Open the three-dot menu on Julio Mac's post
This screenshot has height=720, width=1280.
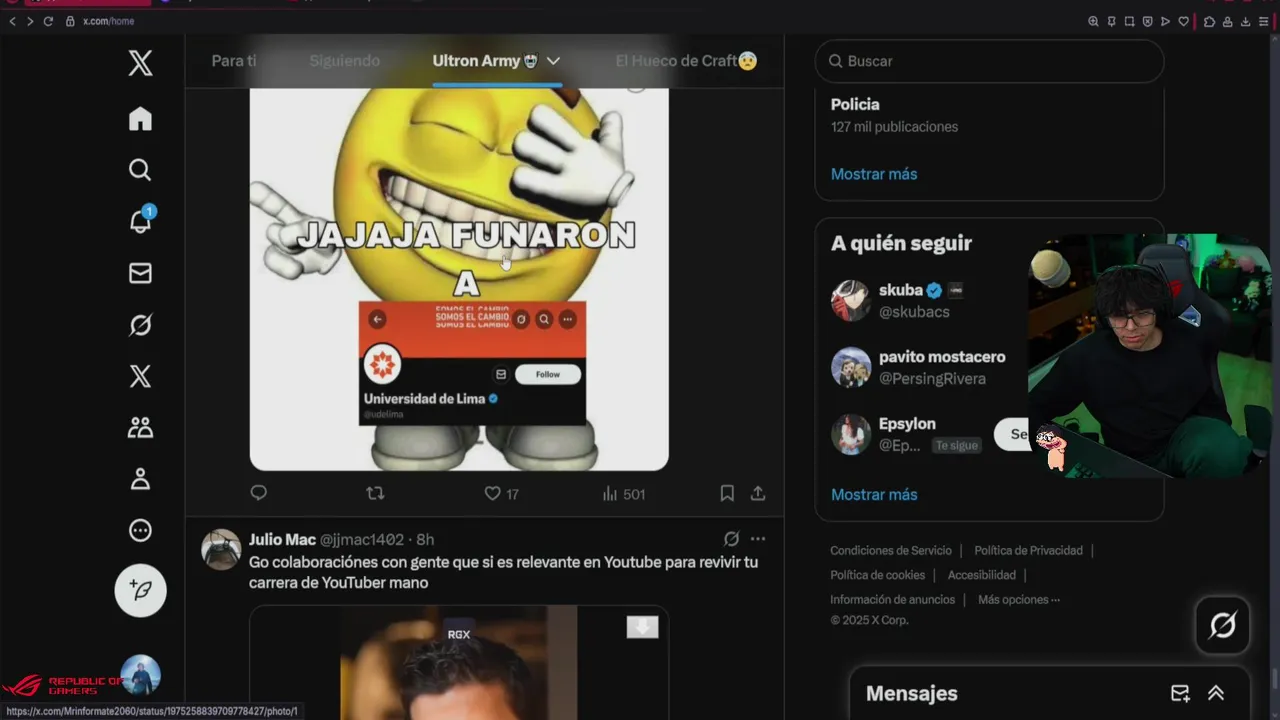(x=758, y=539)
